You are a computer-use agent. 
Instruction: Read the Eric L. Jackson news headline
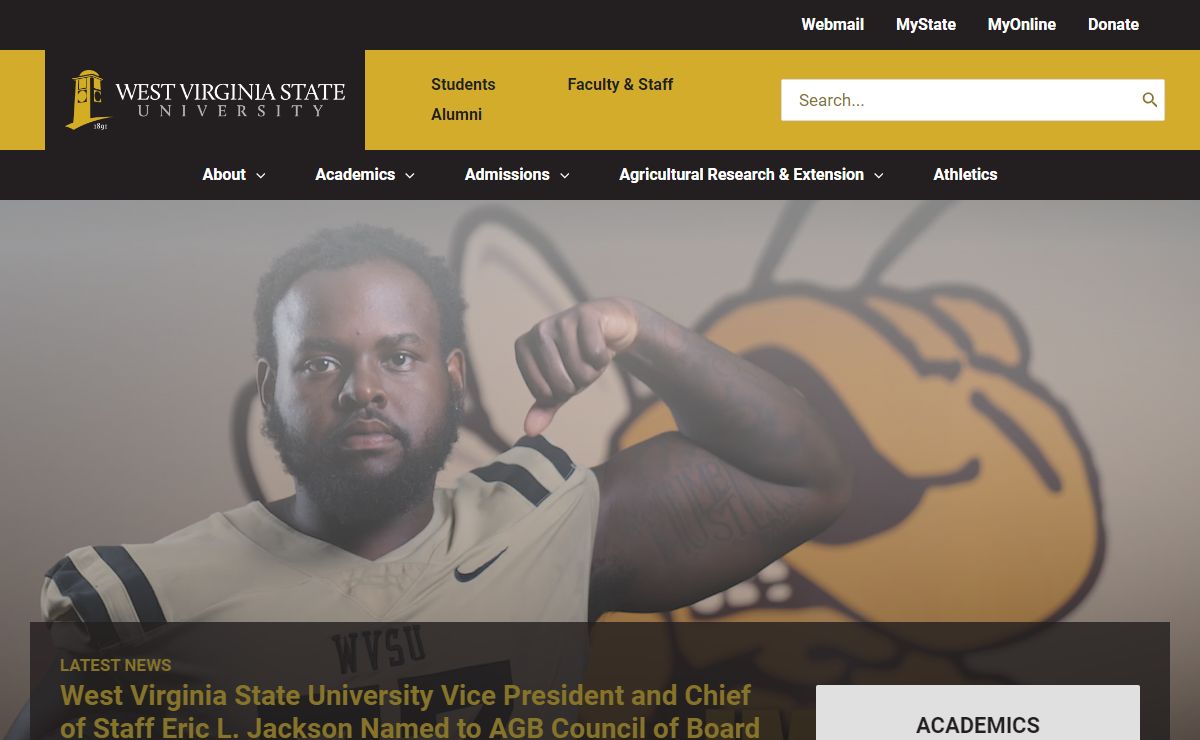(x=410, y=711)
